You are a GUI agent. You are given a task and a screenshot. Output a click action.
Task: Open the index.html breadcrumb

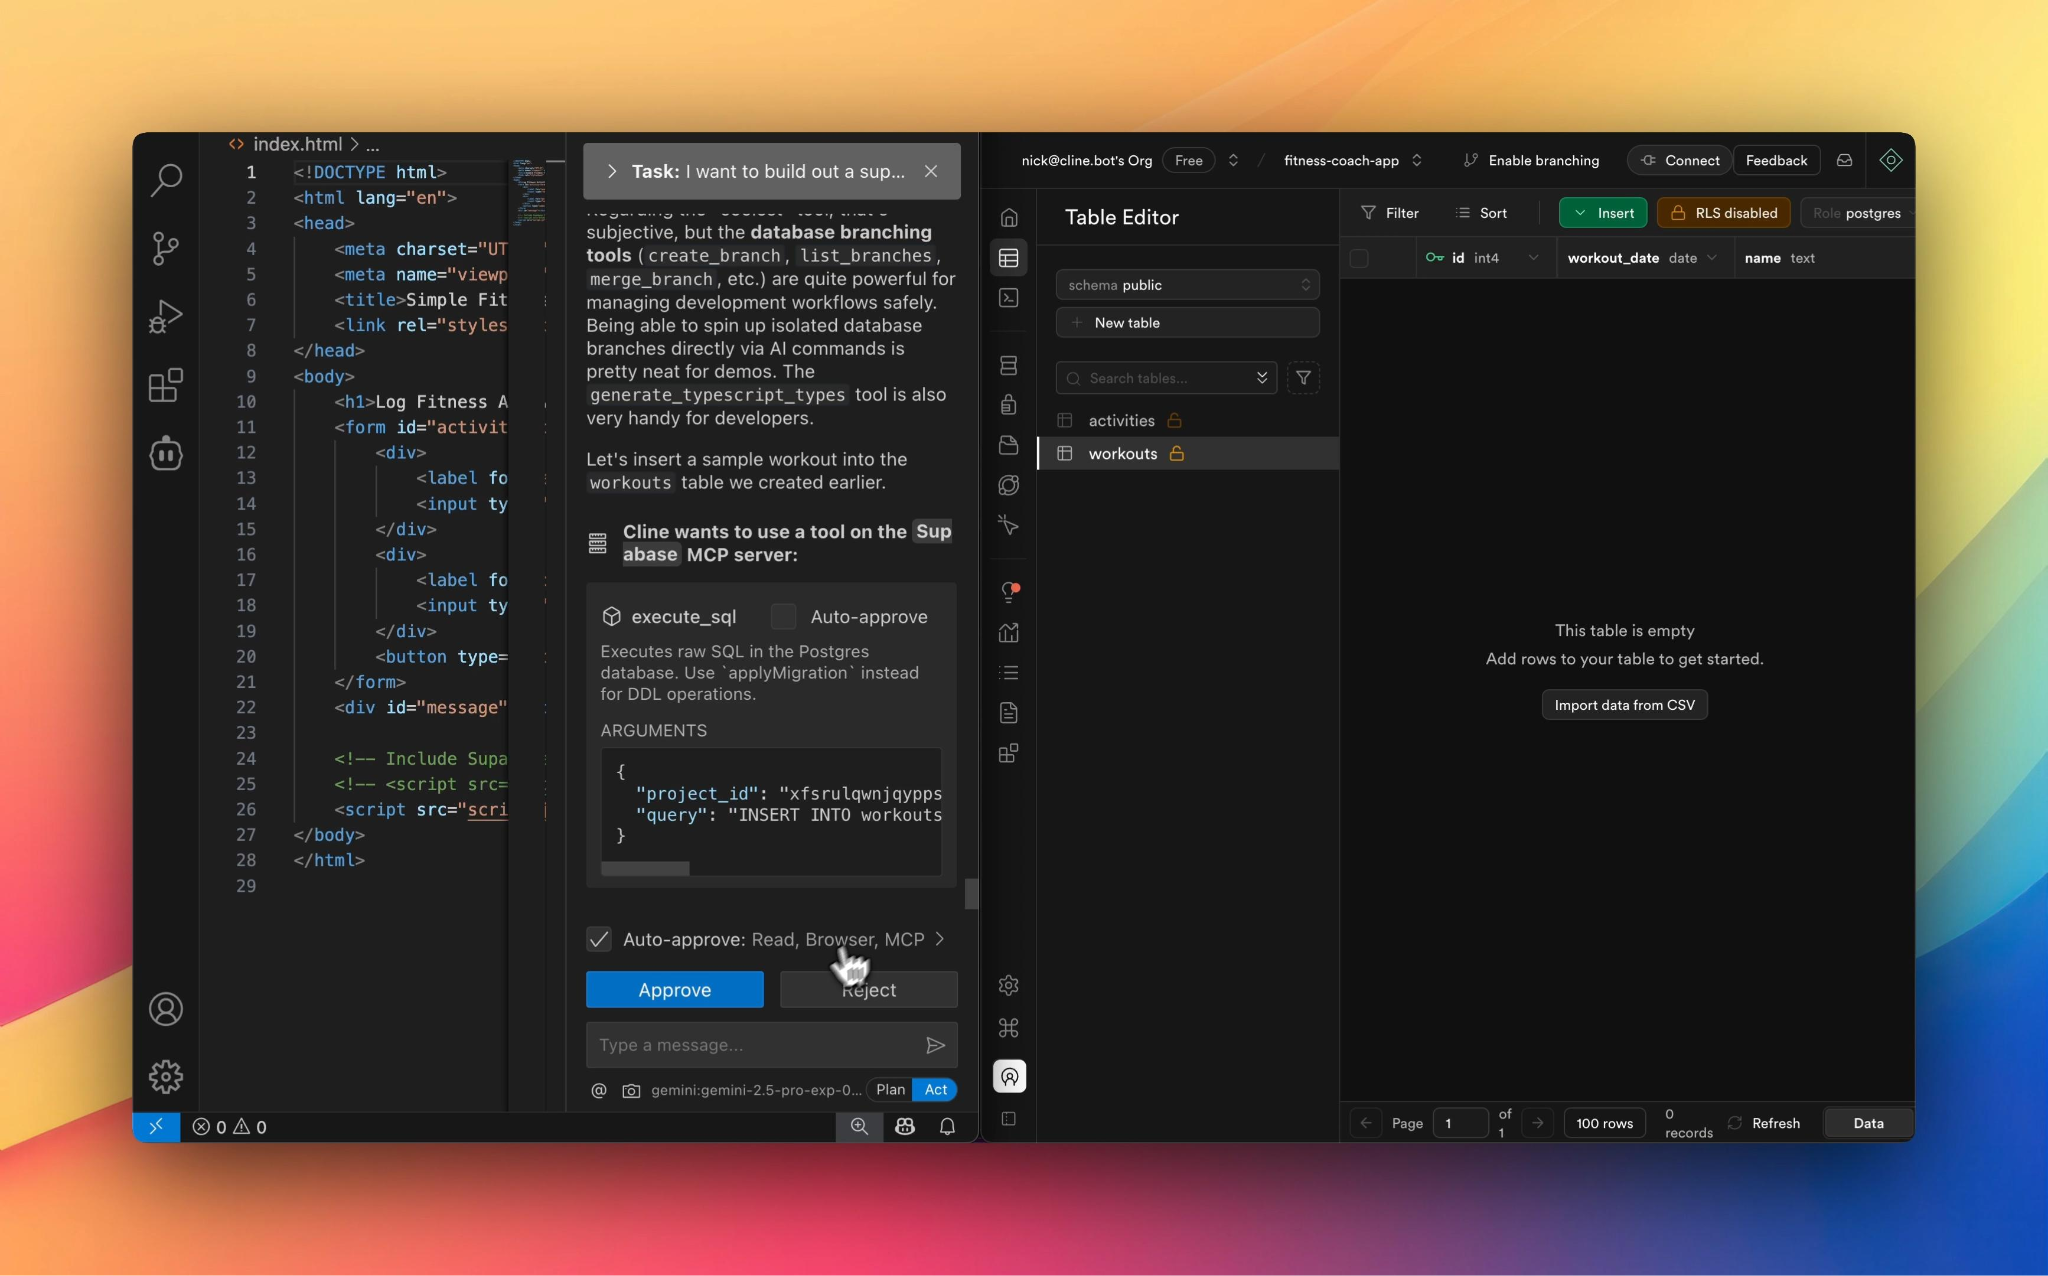[x=297, y=144]
